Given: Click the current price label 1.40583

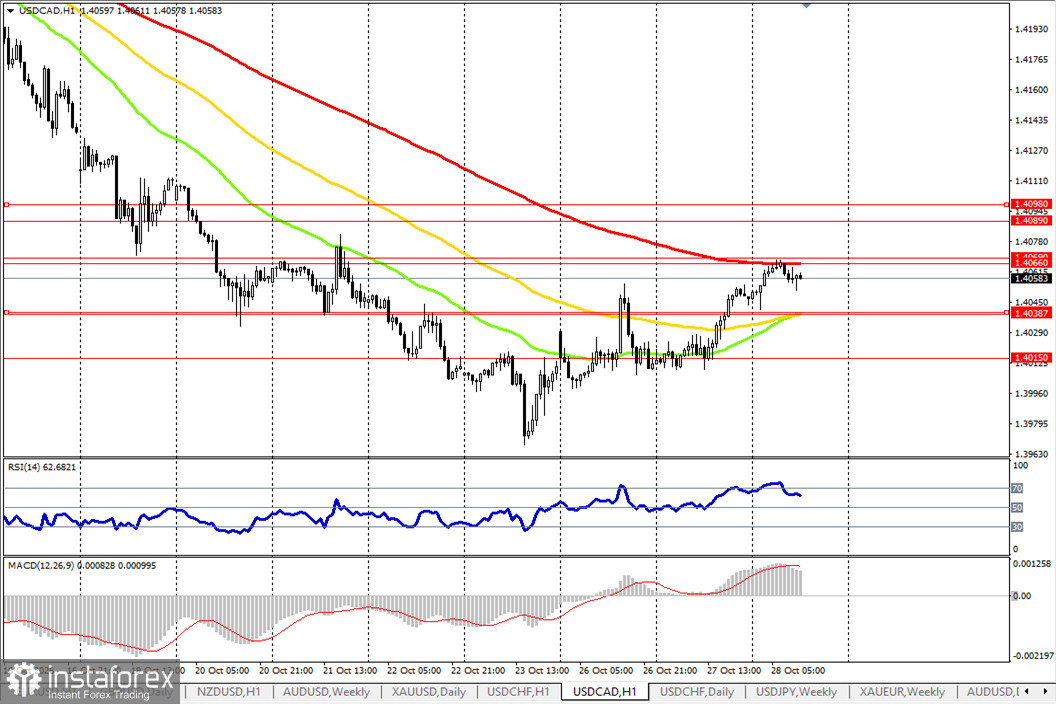Looking at the screenshot, I should (x=1031, y=278).
